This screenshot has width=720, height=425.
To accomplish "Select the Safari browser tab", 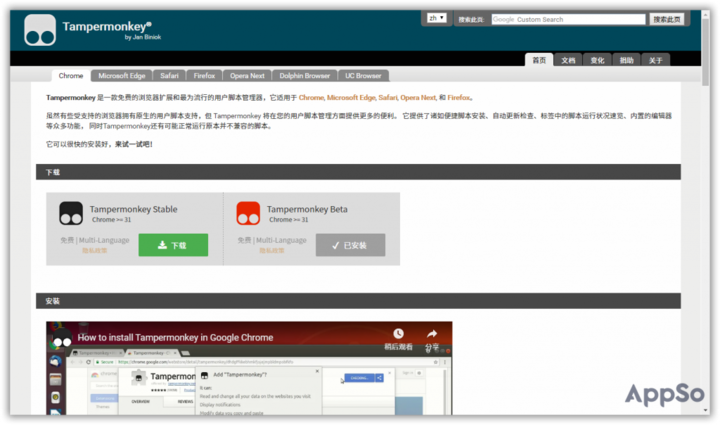I will pyautogui.click(x=169, y=76).
